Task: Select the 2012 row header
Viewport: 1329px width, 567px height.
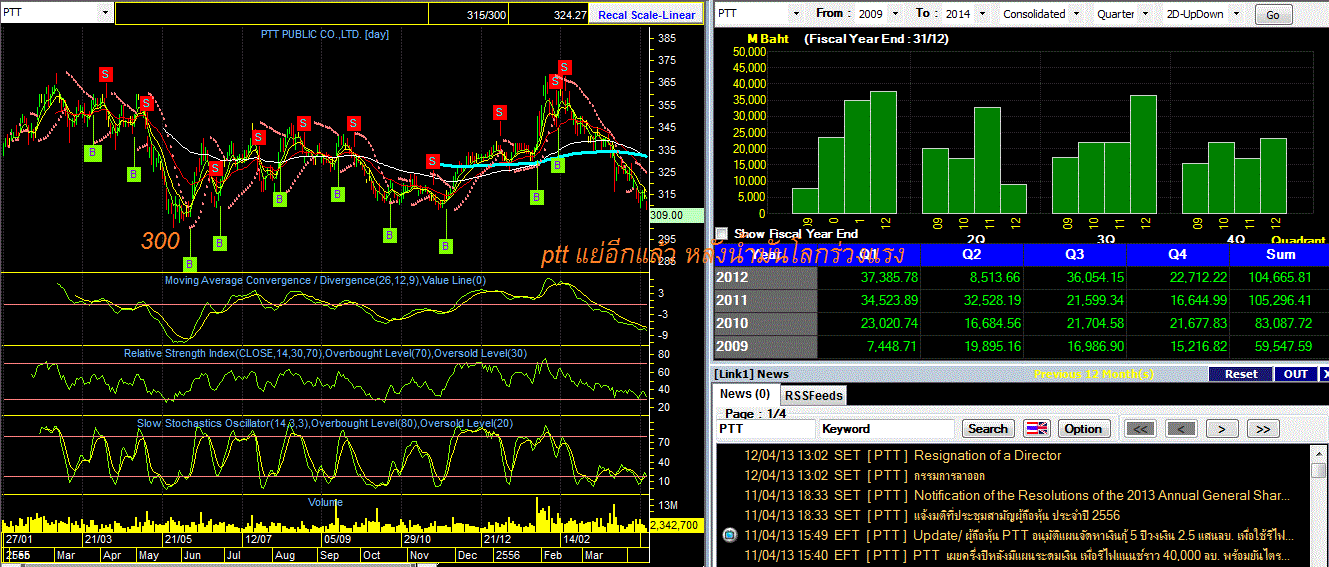Action: click(x=765, y=277)
